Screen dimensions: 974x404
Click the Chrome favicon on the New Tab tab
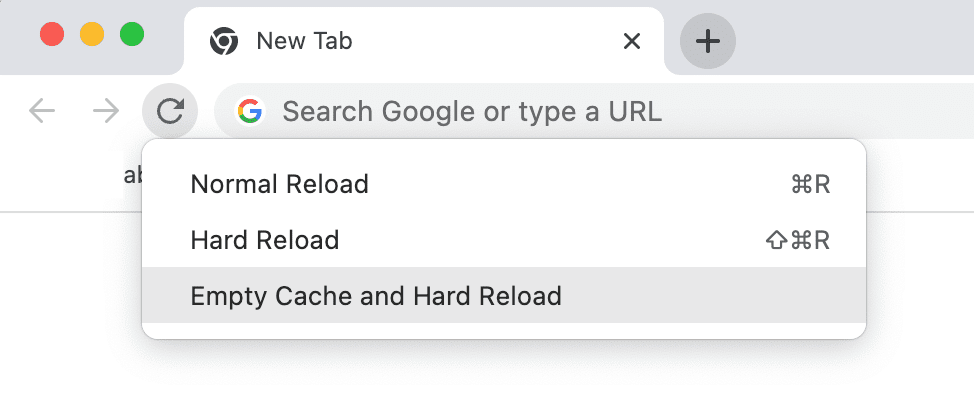pyautogui.click(x=224, y=42)
